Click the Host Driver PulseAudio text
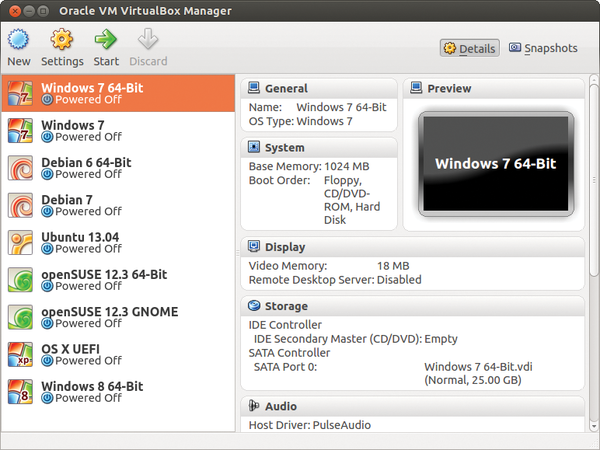600x450 pixels. coord(310,425)
